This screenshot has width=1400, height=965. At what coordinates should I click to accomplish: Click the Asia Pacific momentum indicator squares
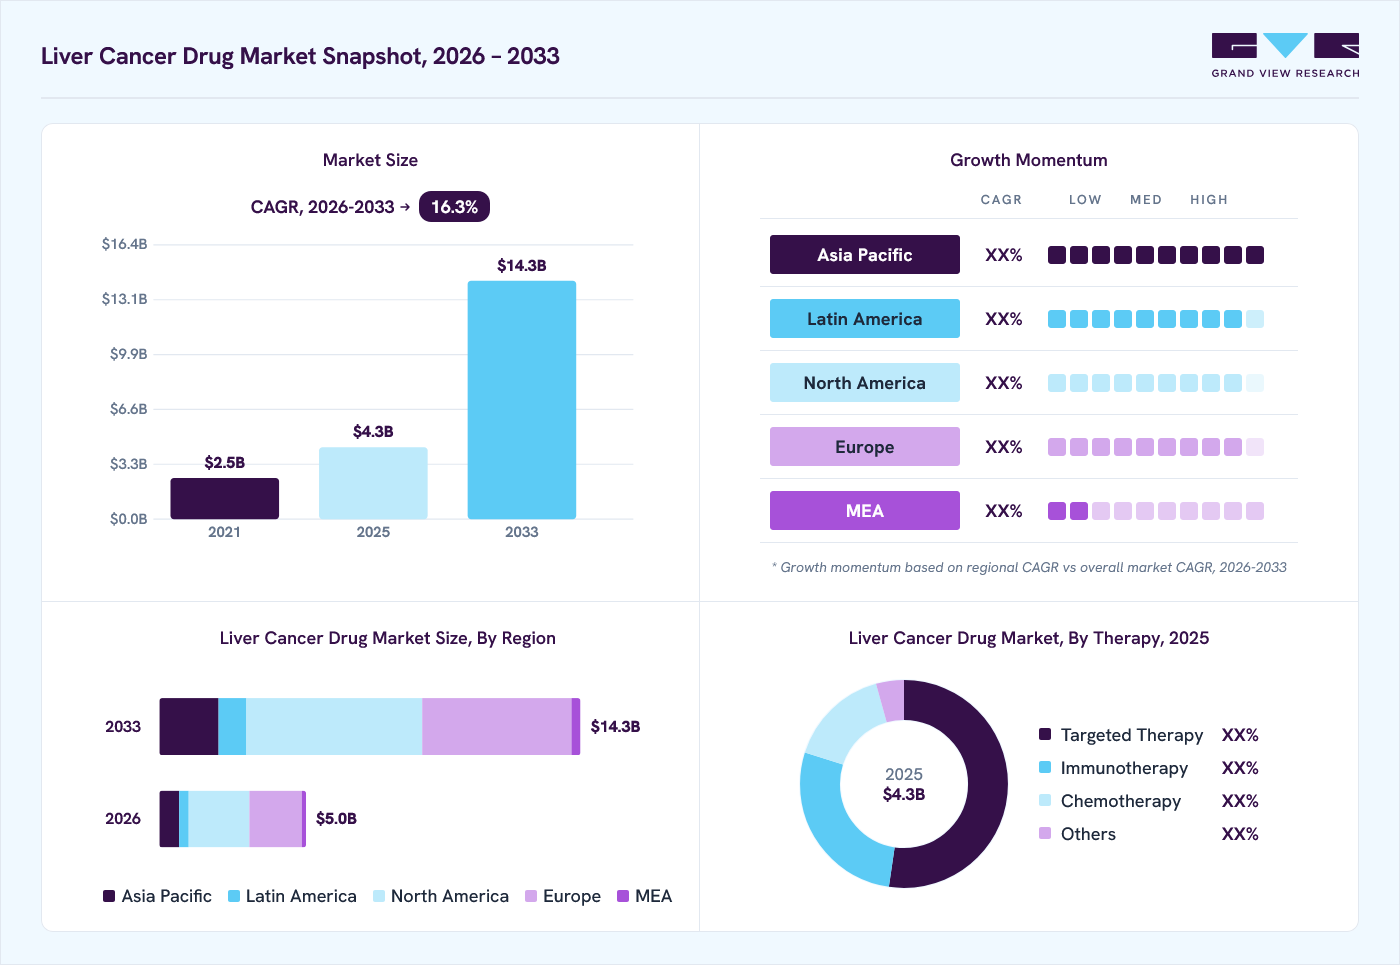pyautogui.click(x=1156, y=255)
